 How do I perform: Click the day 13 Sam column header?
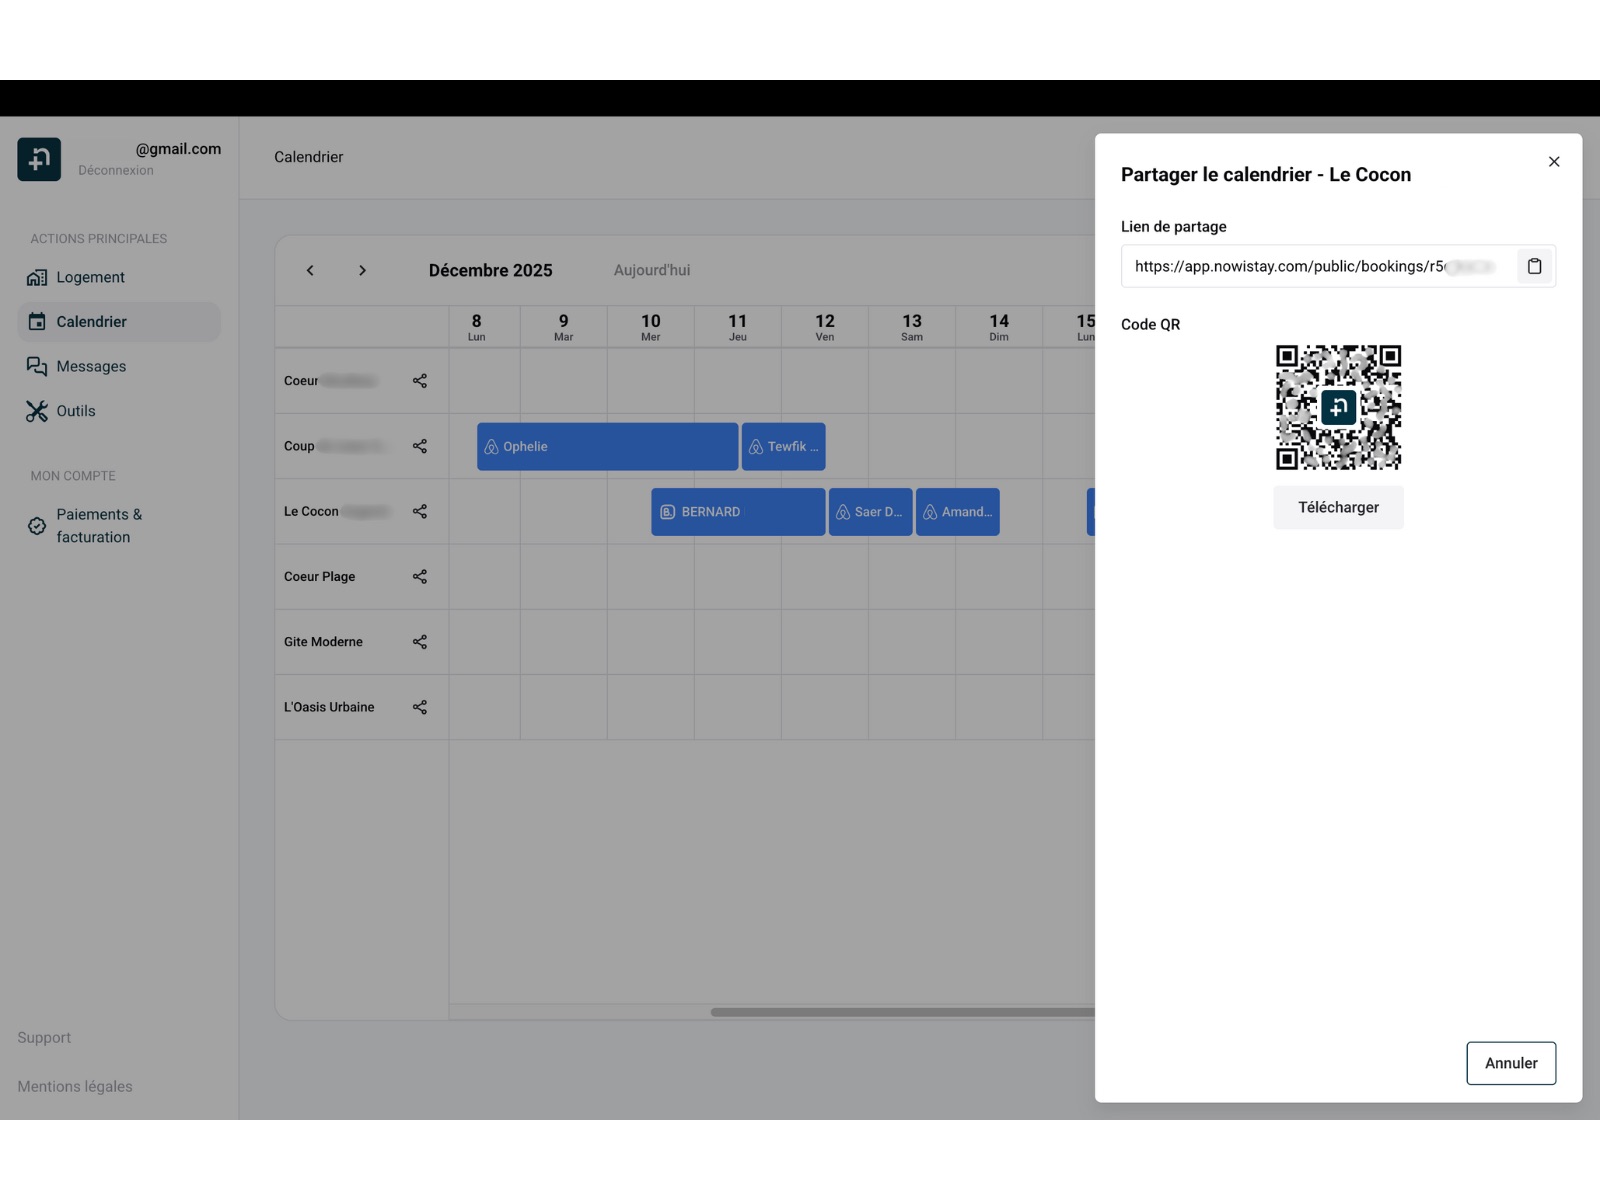(912, 326)
